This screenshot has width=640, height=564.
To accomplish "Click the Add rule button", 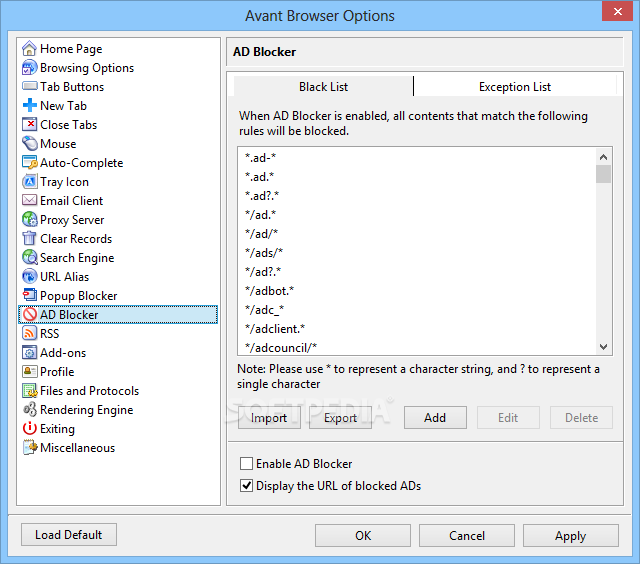I will (435, 417).
